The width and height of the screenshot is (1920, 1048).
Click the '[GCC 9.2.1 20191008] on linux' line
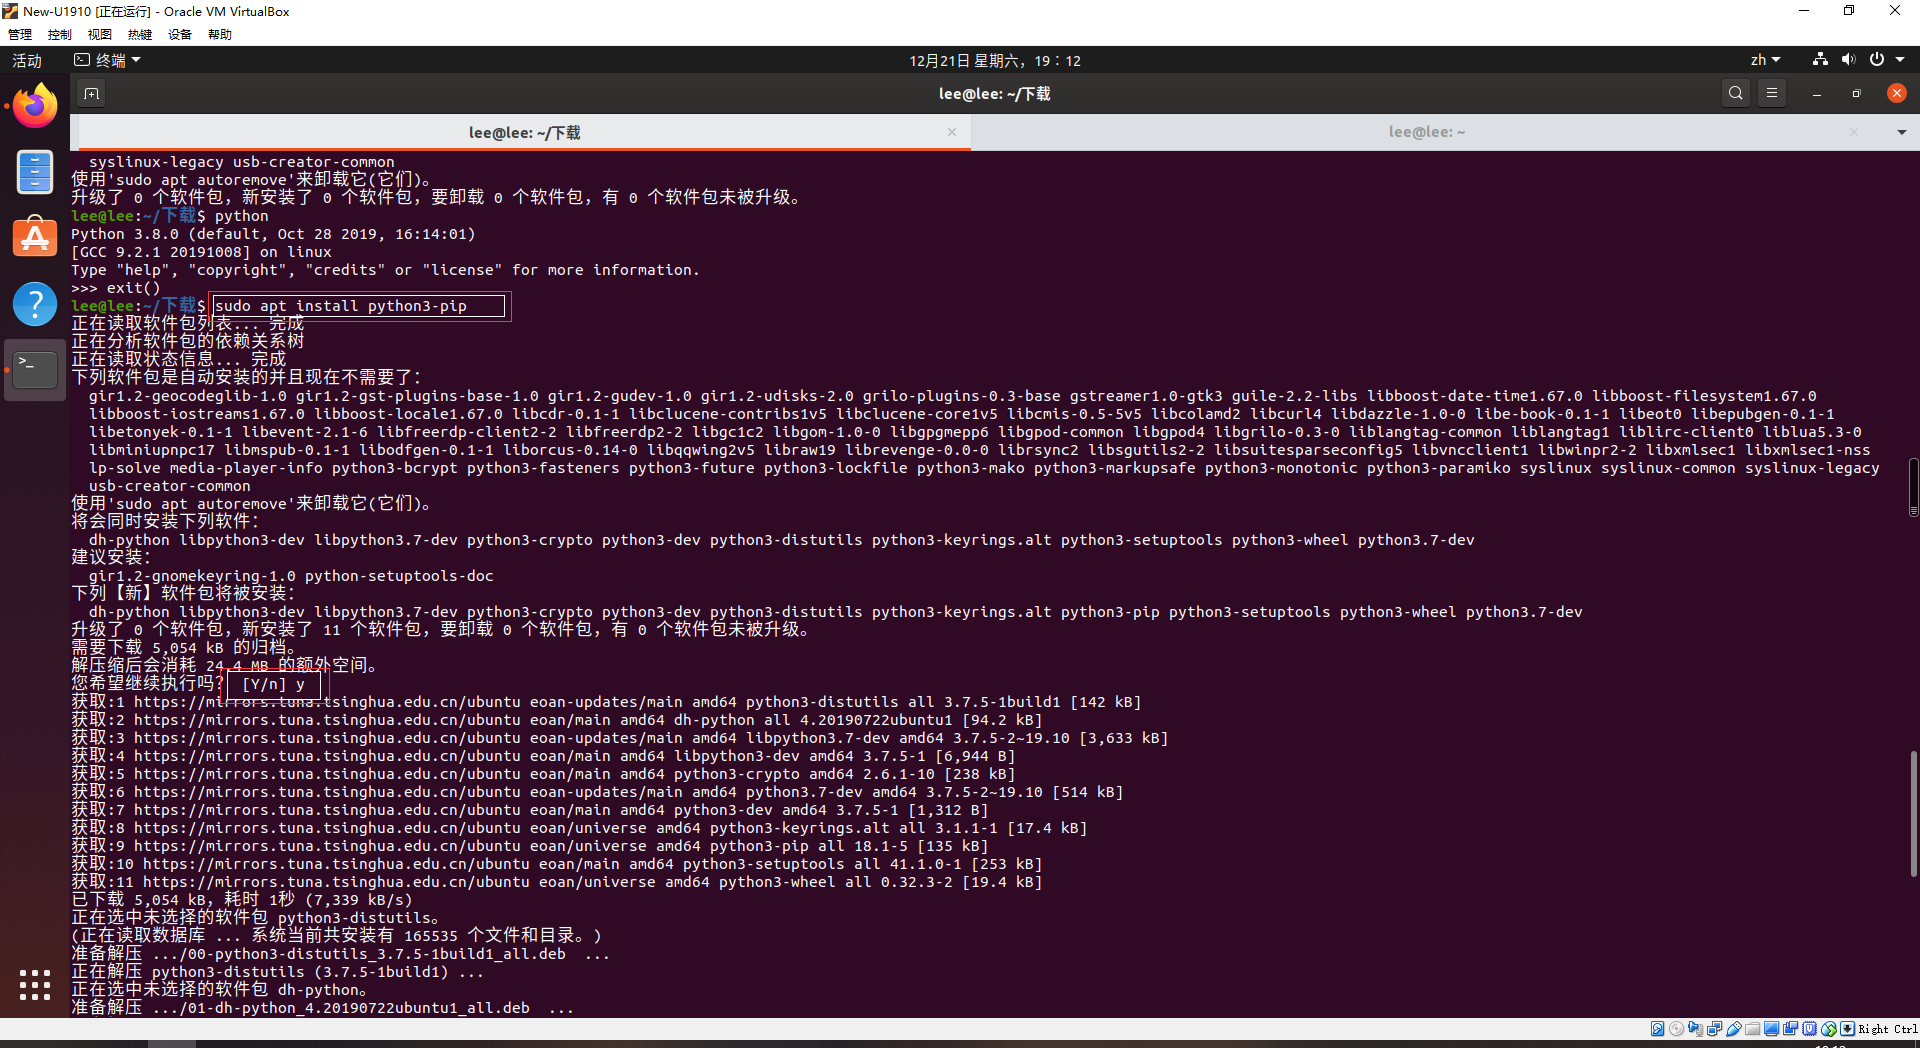tap(201, 252)
